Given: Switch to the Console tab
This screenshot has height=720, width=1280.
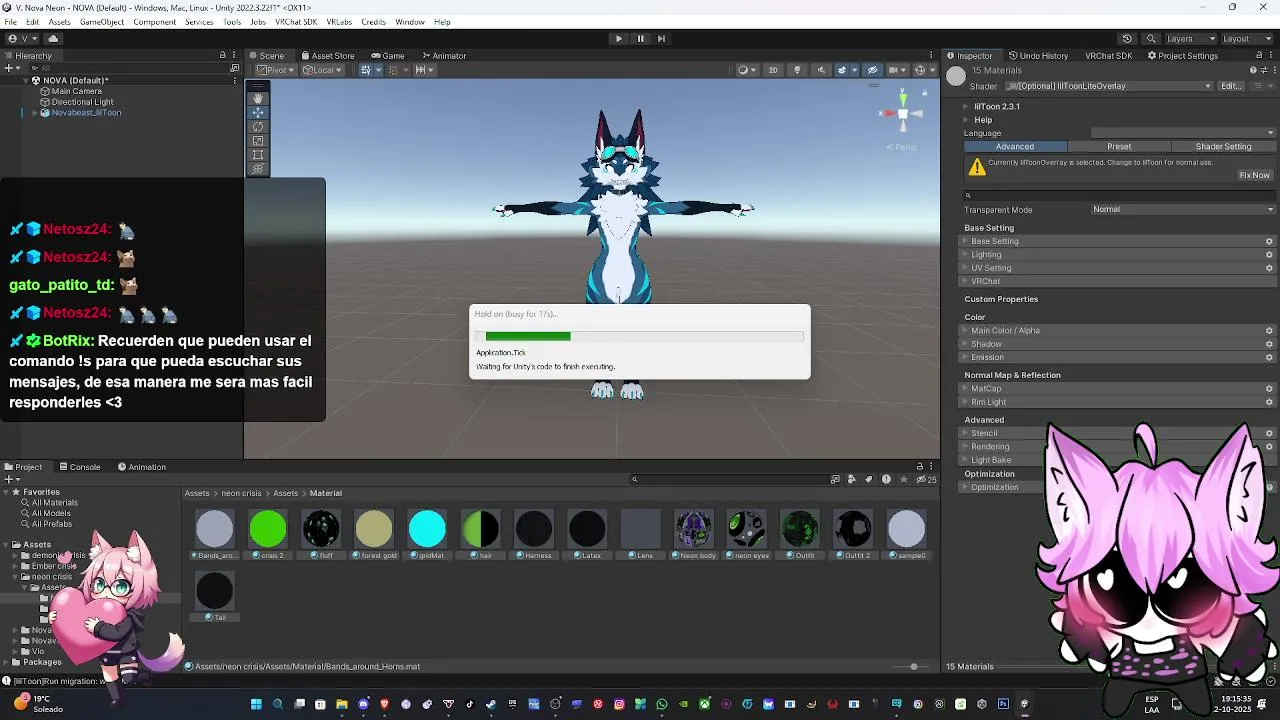Looking at the screenshot, I should [80, 466].
